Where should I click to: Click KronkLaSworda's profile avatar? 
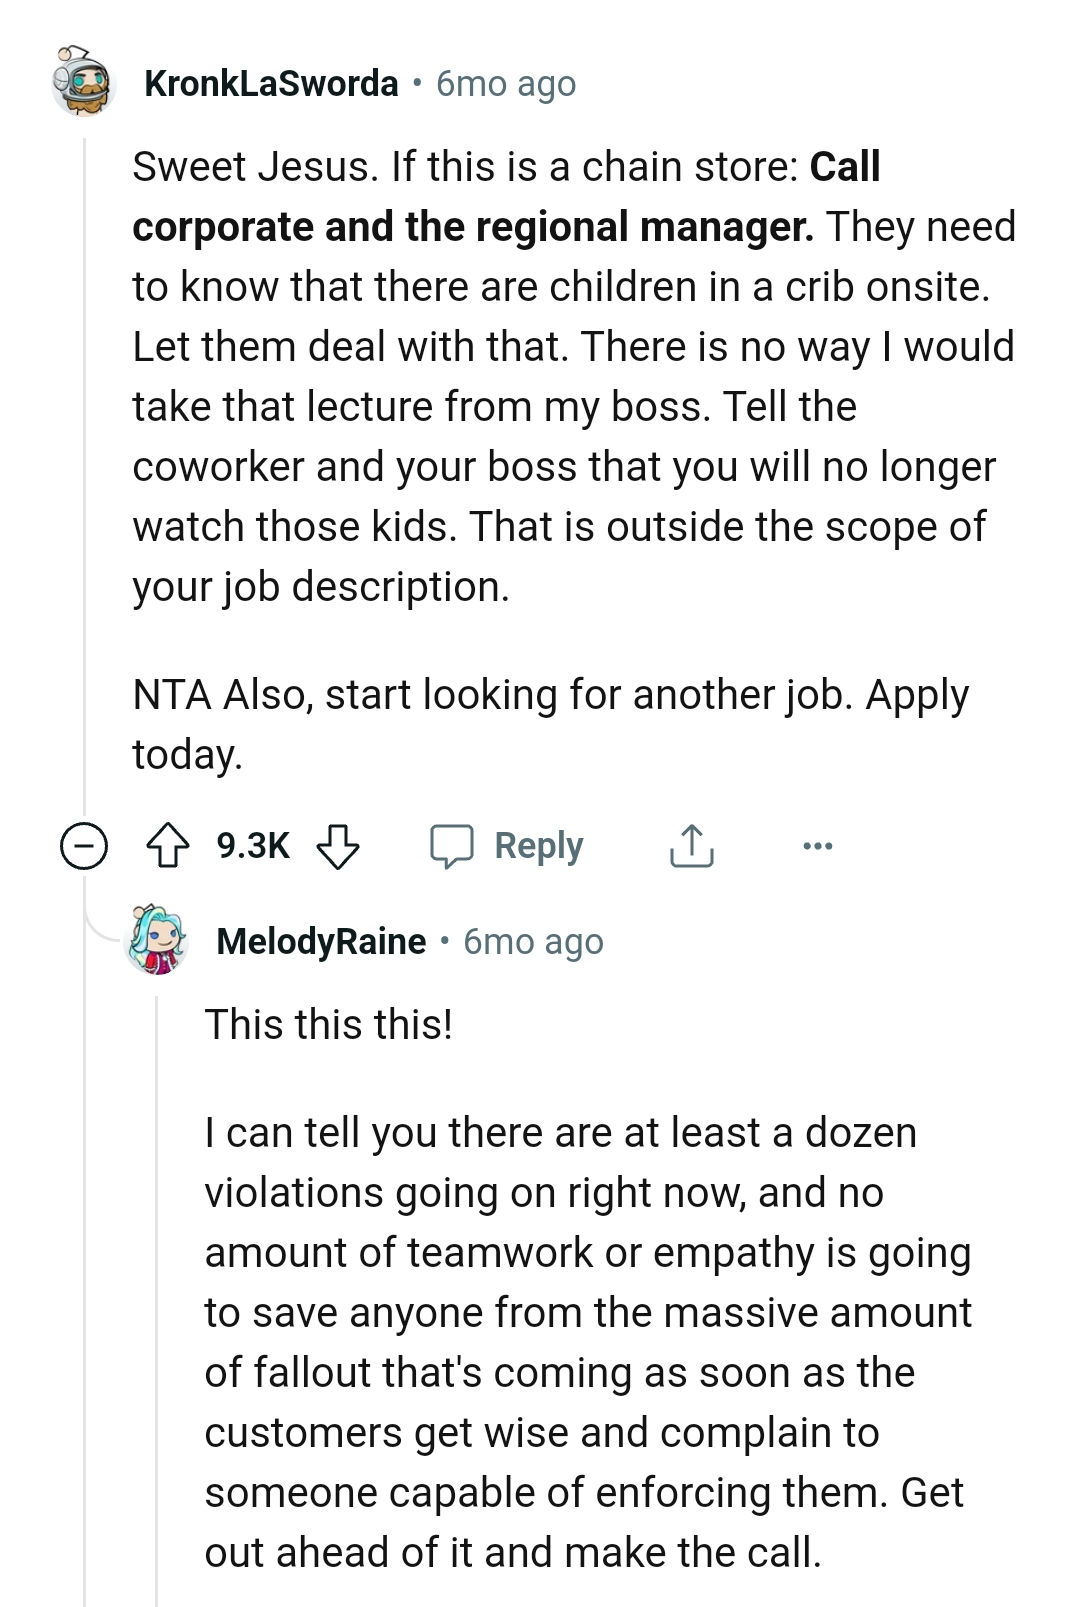point(83,84)
